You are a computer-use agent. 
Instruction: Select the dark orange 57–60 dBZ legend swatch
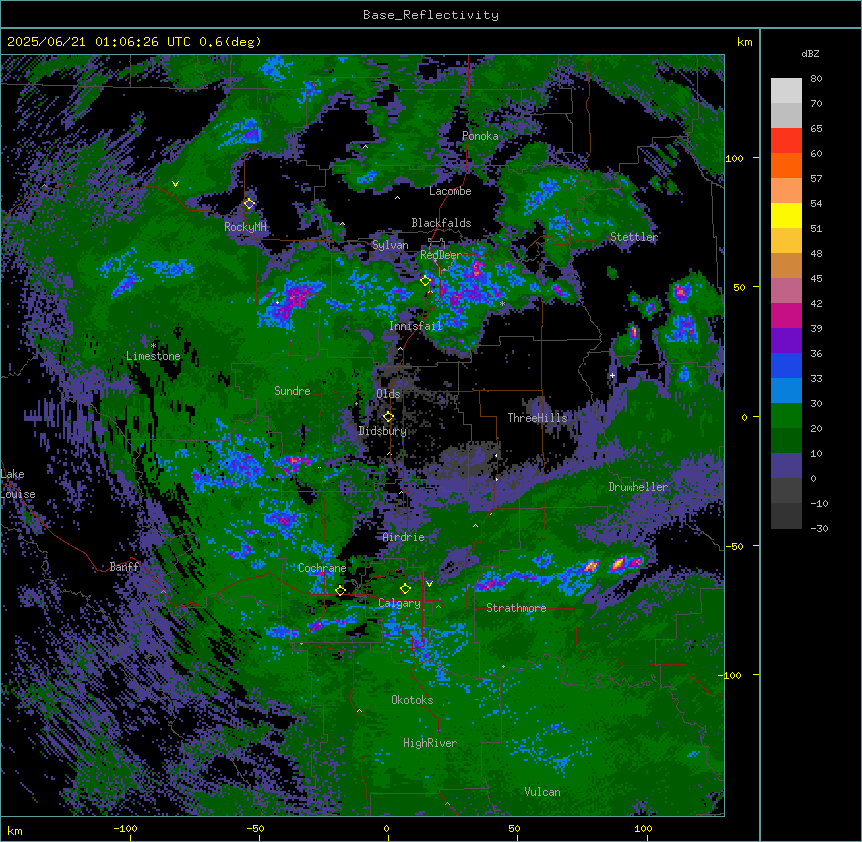[786, 165]
